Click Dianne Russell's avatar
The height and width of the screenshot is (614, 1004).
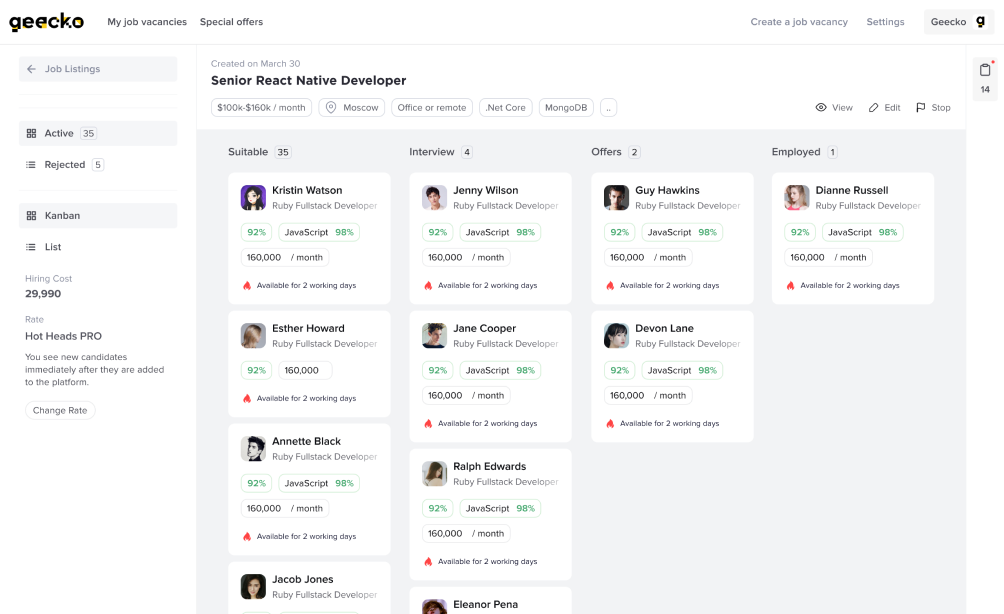click(x=797, y=198)
